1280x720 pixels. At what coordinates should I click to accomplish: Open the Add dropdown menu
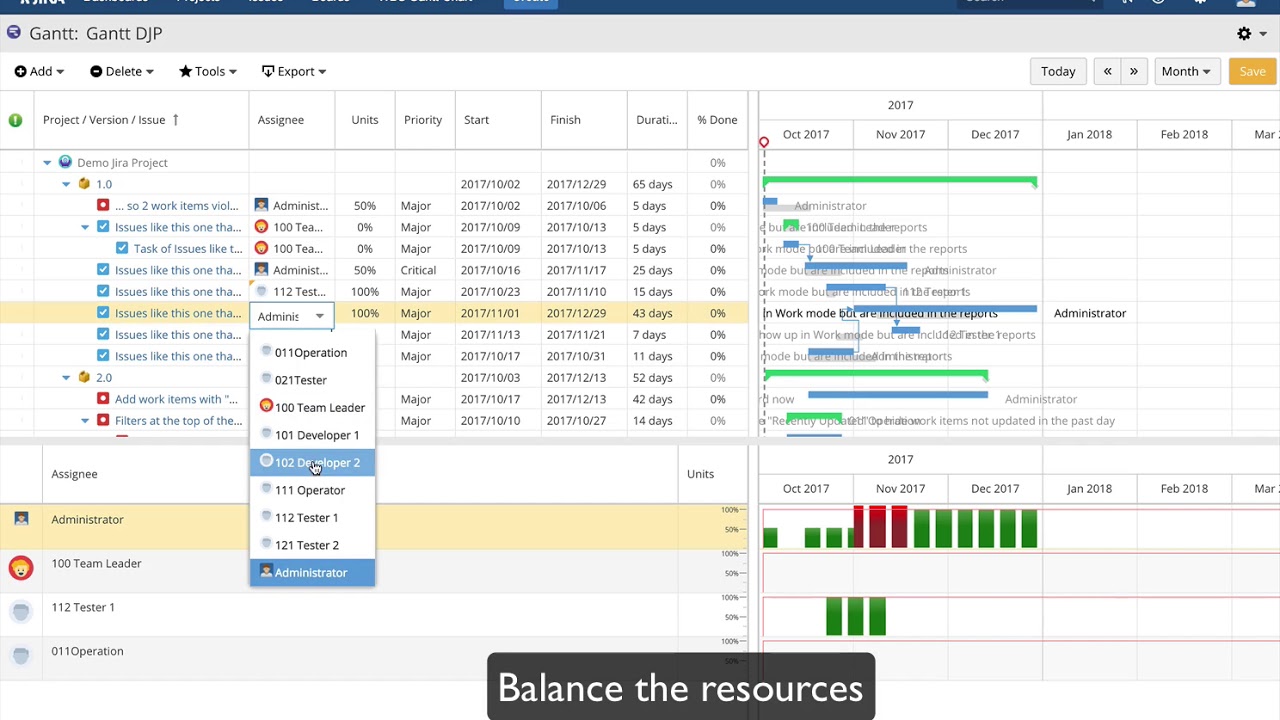tap(39, 71)
